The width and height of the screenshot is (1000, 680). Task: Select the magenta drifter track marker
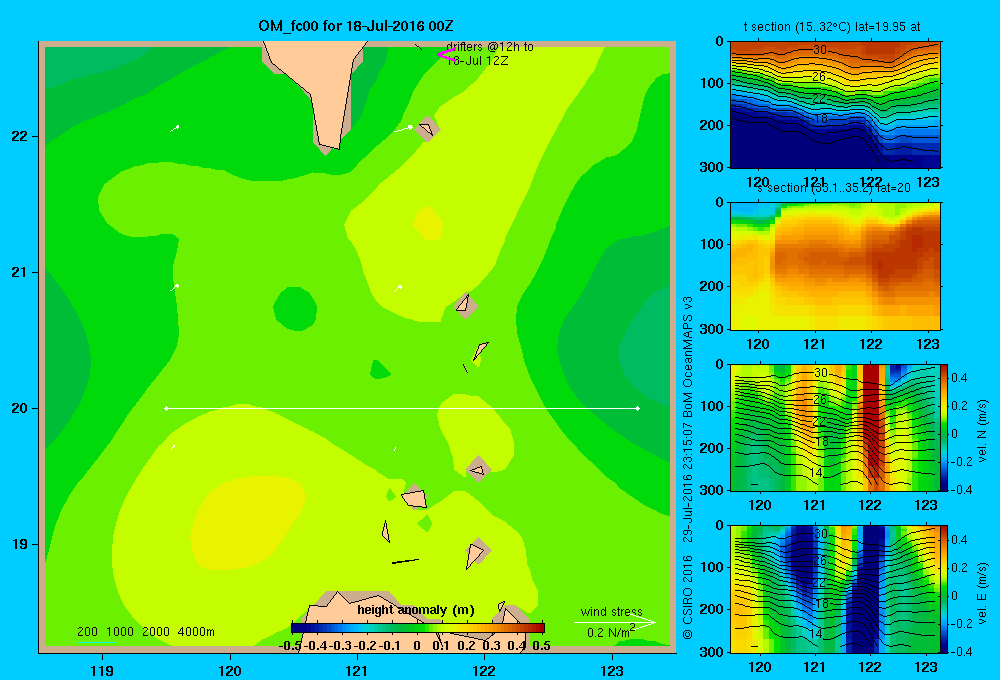445,55
